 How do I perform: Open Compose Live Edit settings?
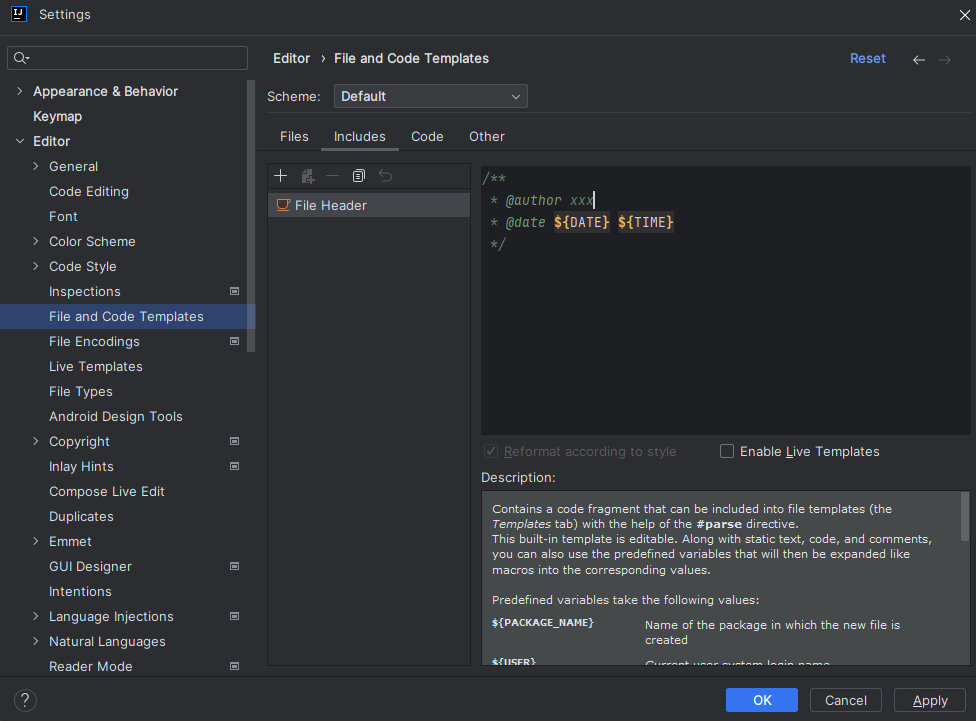click(106, 492)
